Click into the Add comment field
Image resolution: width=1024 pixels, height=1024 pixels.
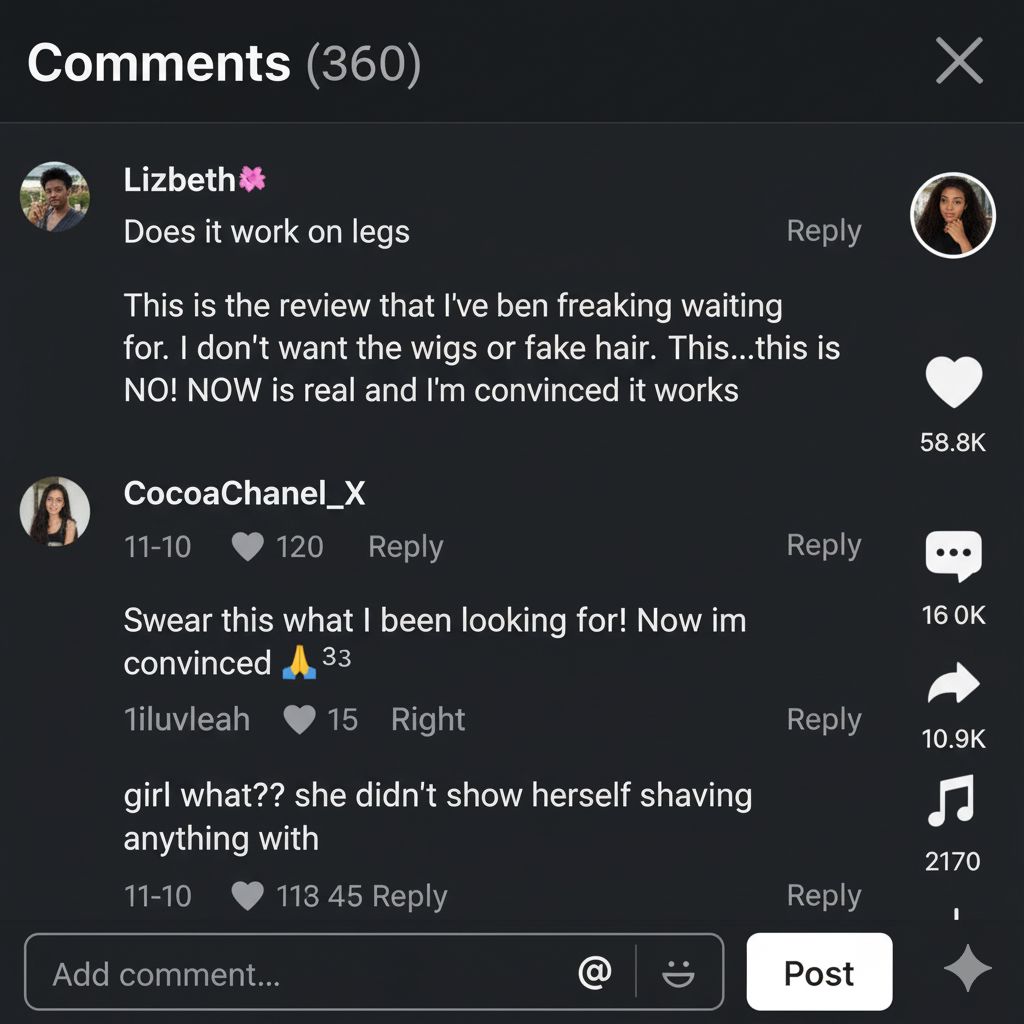pyautogui.click(x=300, y=972)
